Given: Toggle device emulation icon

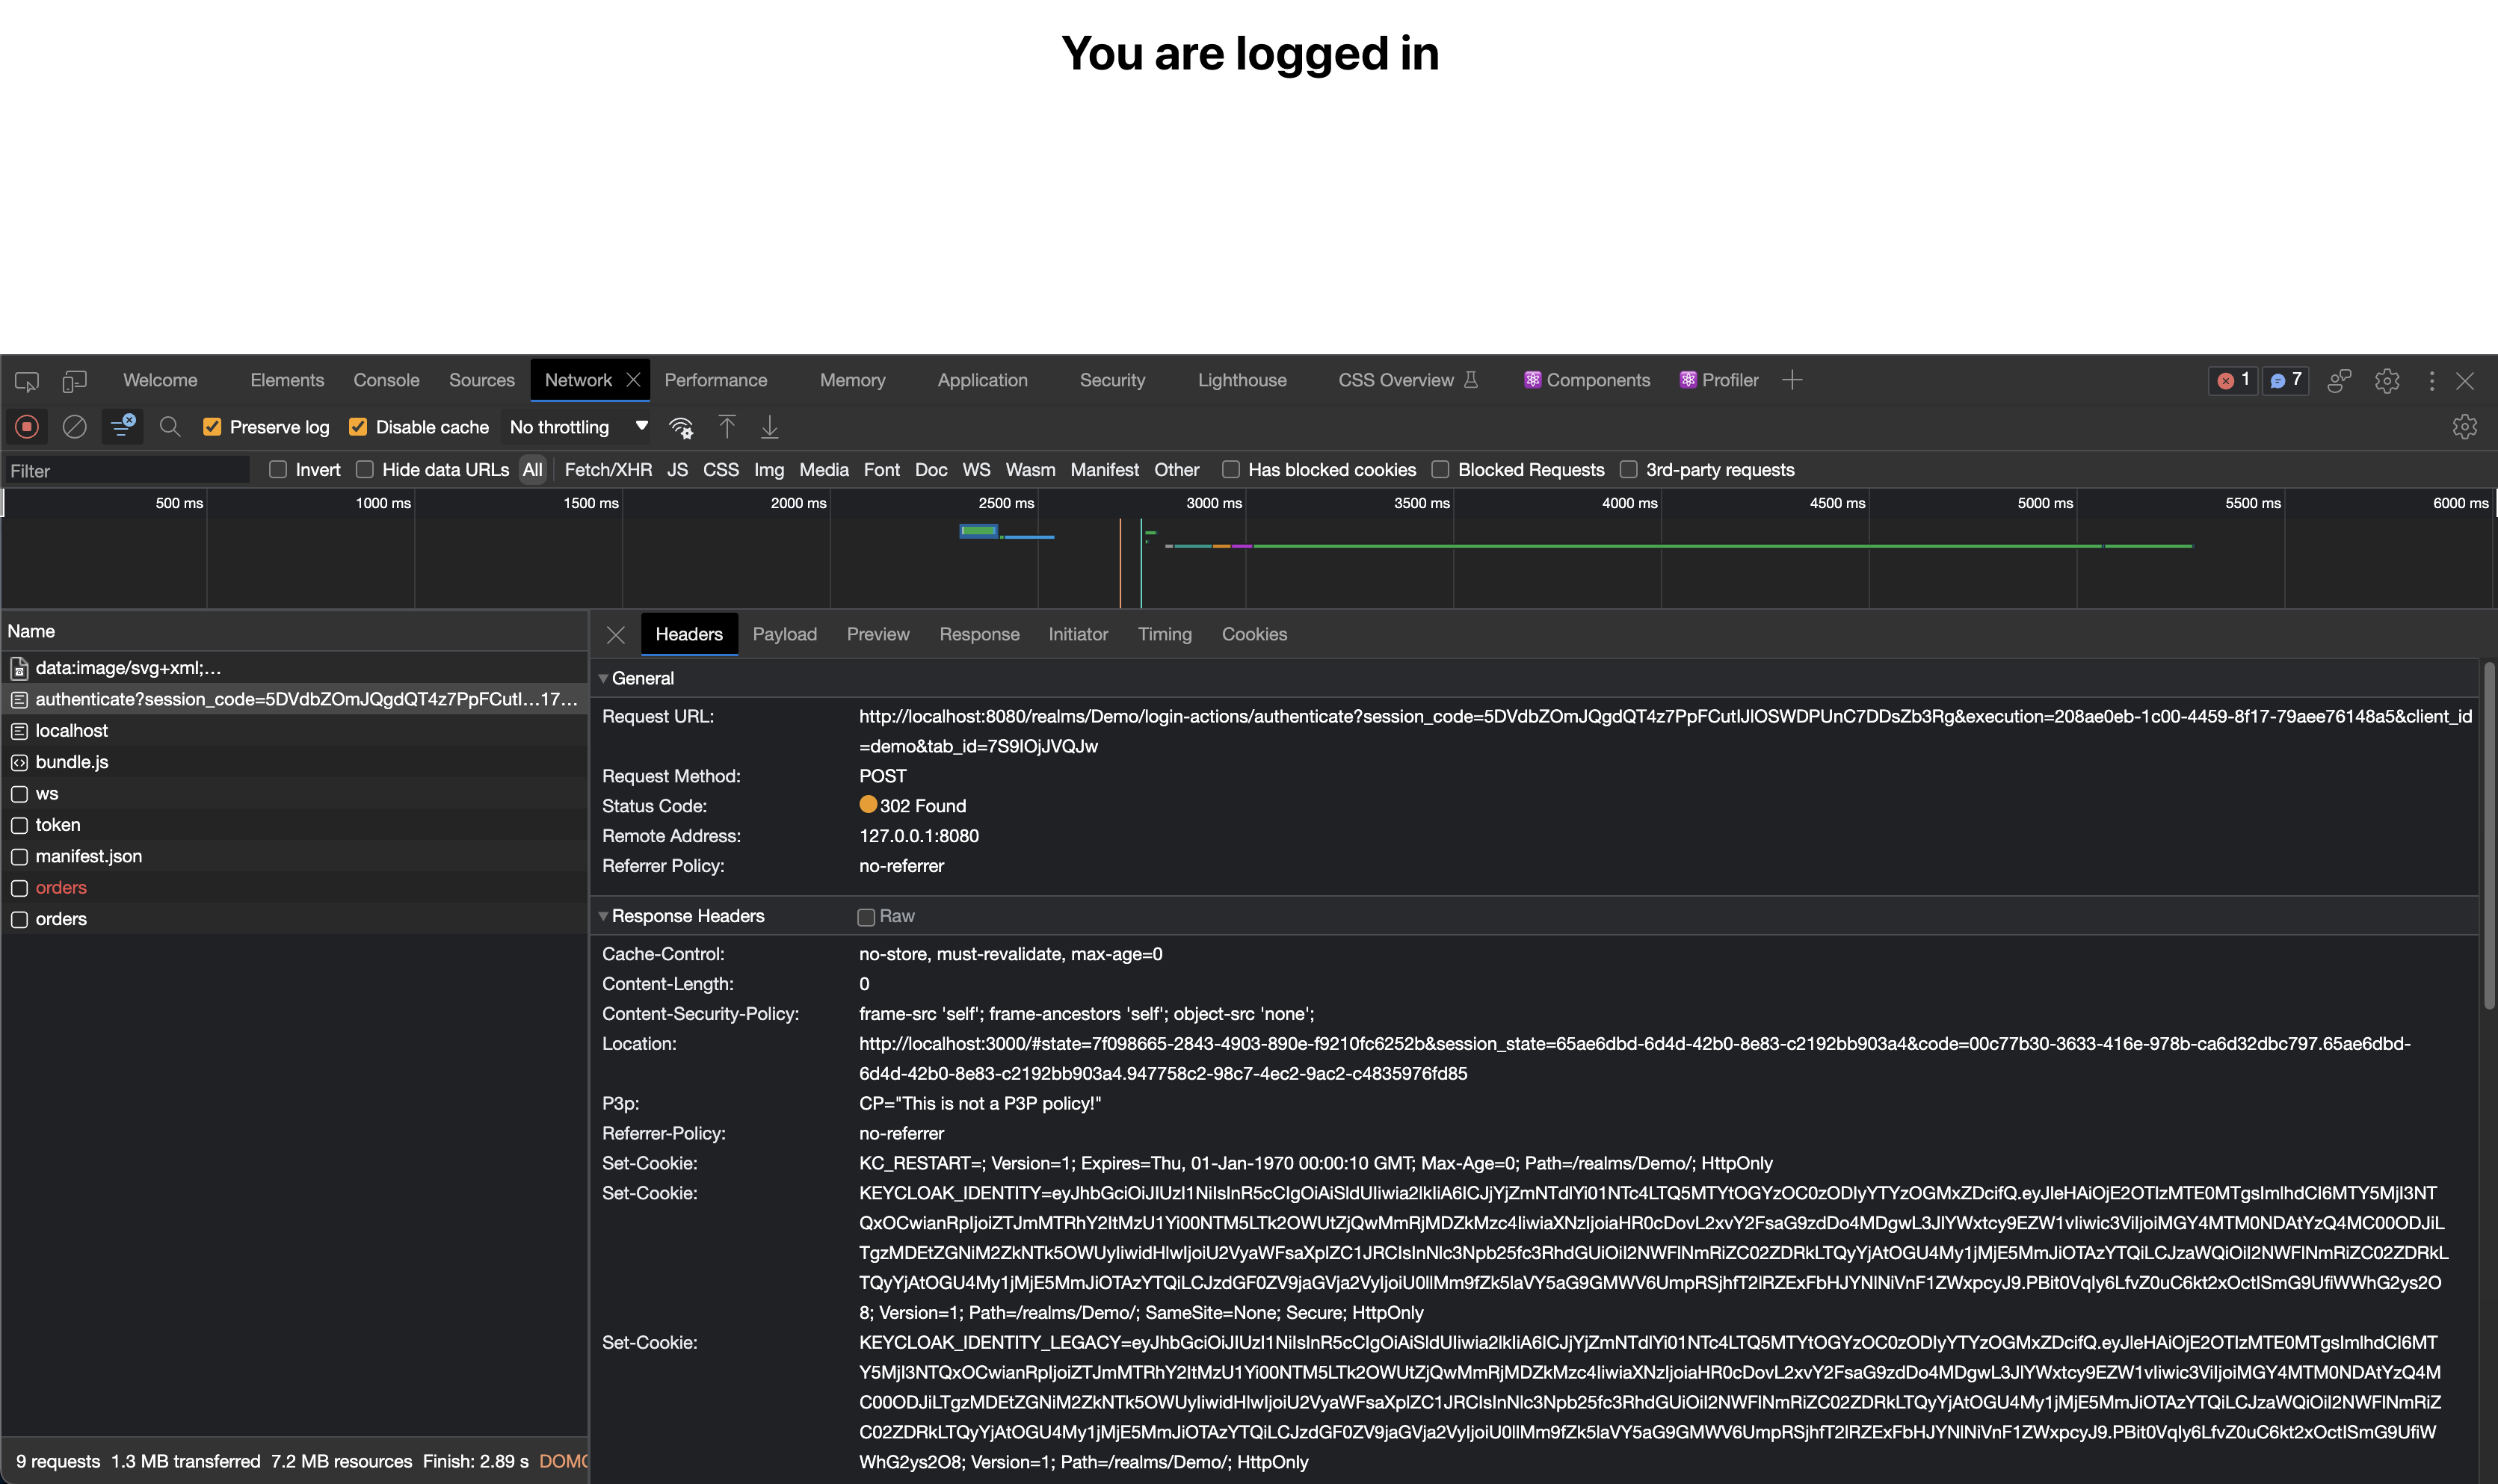Looking at the screenshot, I should (x=75, y=381).
